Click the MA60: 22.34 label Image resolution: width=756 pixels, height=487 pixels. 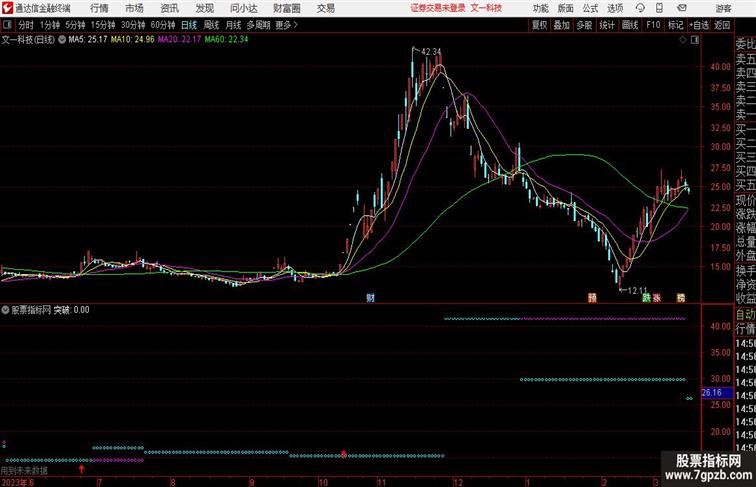pyautogui.click(x=226, y=40)
